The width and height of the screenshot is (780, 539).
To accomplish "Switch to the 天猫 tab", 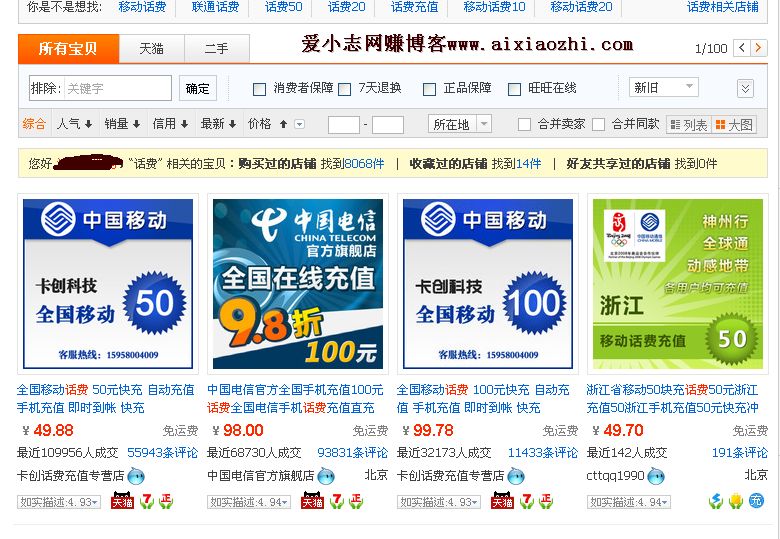I will click(152, 49).
